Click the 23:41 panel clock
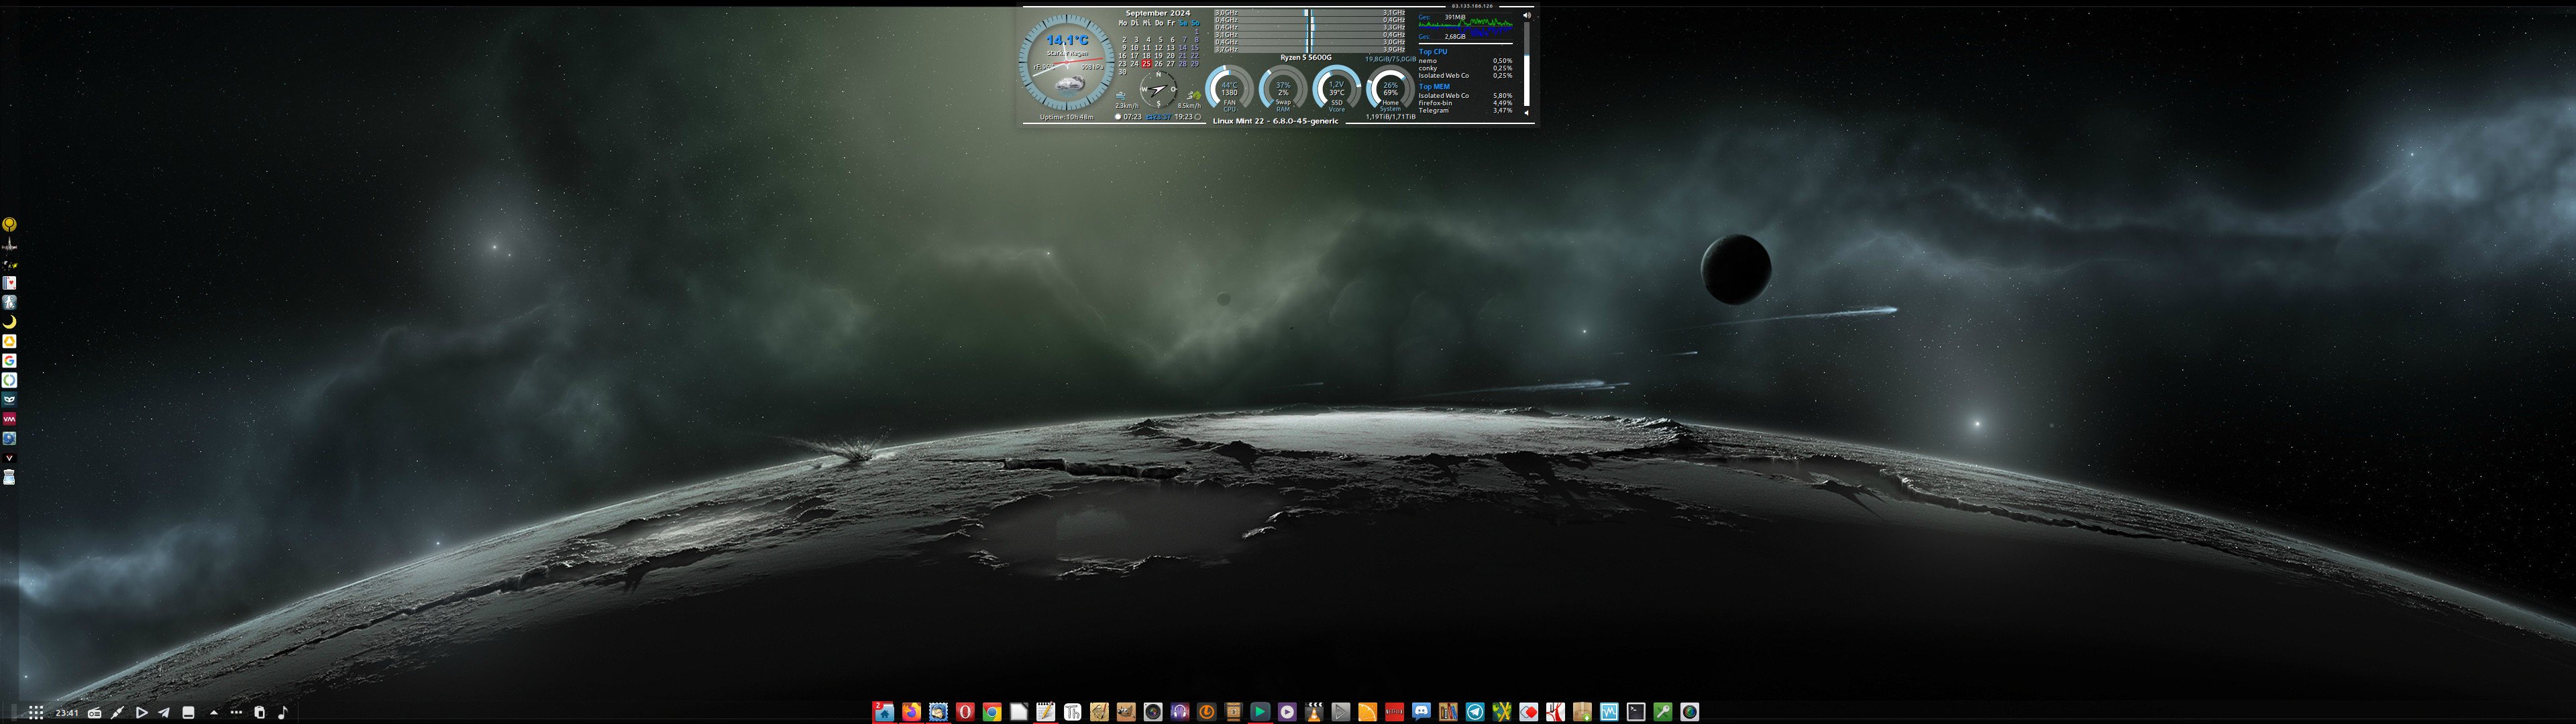 click(x=67, y=713)
